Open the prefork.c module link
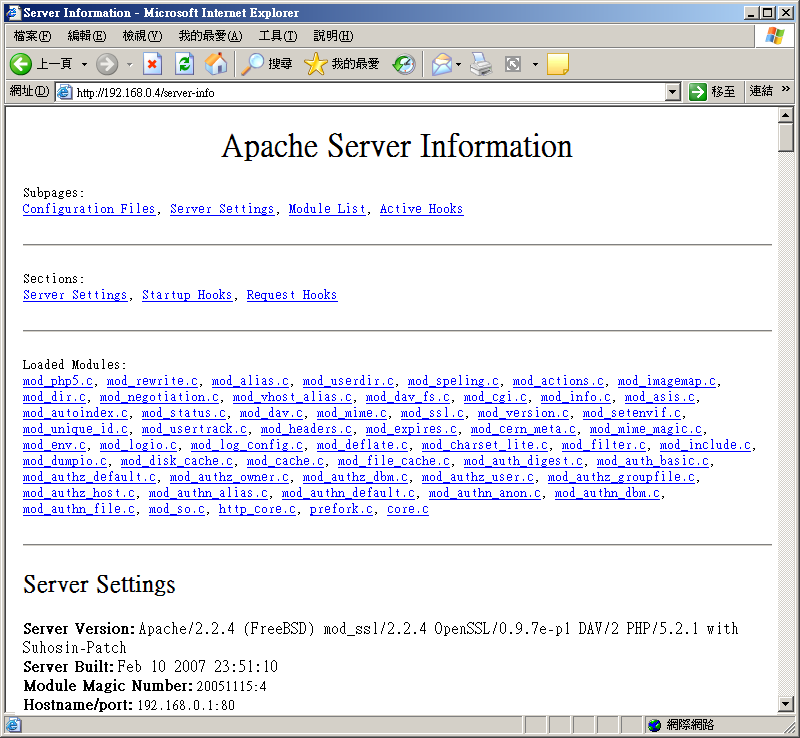Viewport: 800px width, 738px height. tap(341, 509)
